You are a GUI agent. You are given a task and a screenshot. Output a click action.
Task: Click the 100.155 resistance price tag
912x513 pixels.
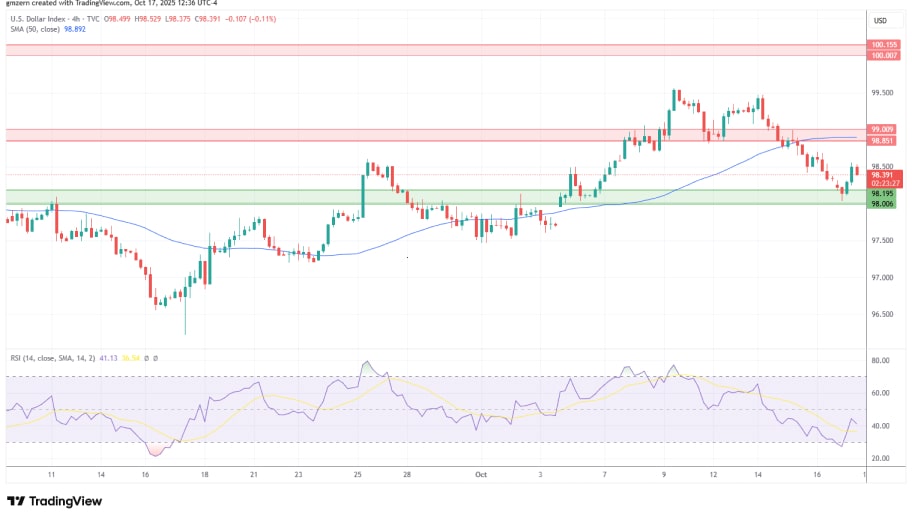tap(884, 45)
